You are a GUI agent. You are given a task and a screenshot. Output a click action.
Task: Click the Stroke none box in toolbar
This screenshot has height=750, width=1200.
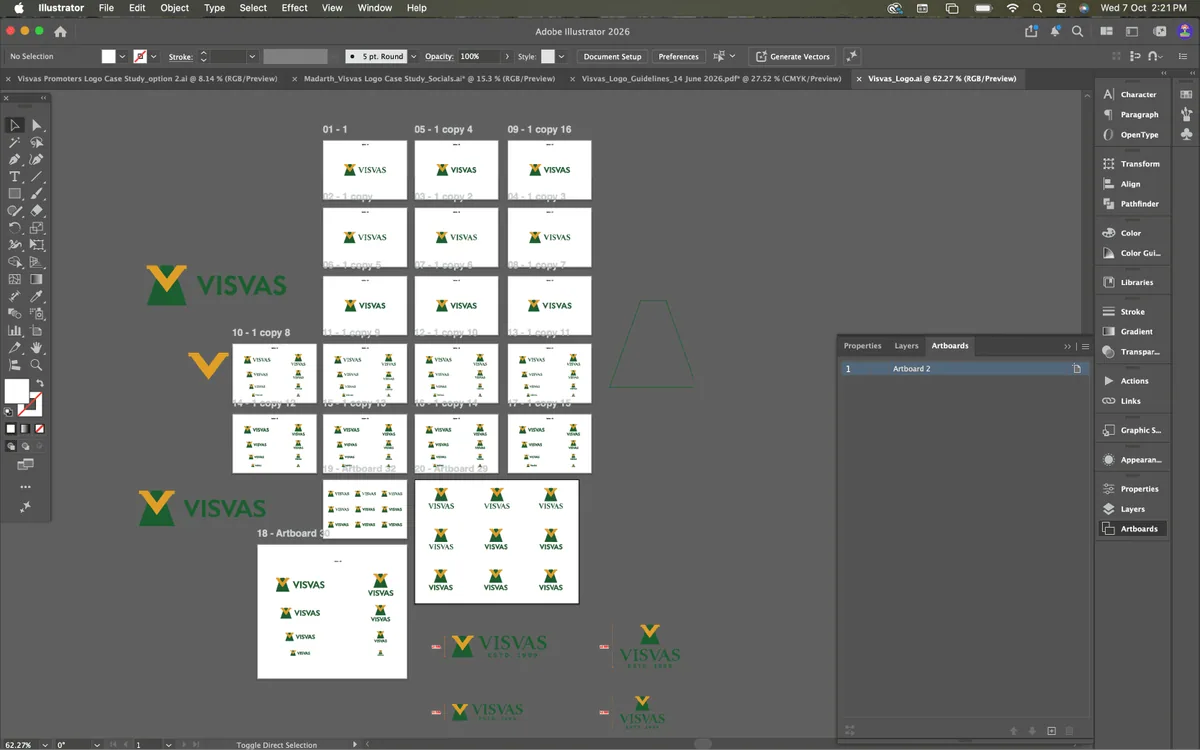pos(32,404)
